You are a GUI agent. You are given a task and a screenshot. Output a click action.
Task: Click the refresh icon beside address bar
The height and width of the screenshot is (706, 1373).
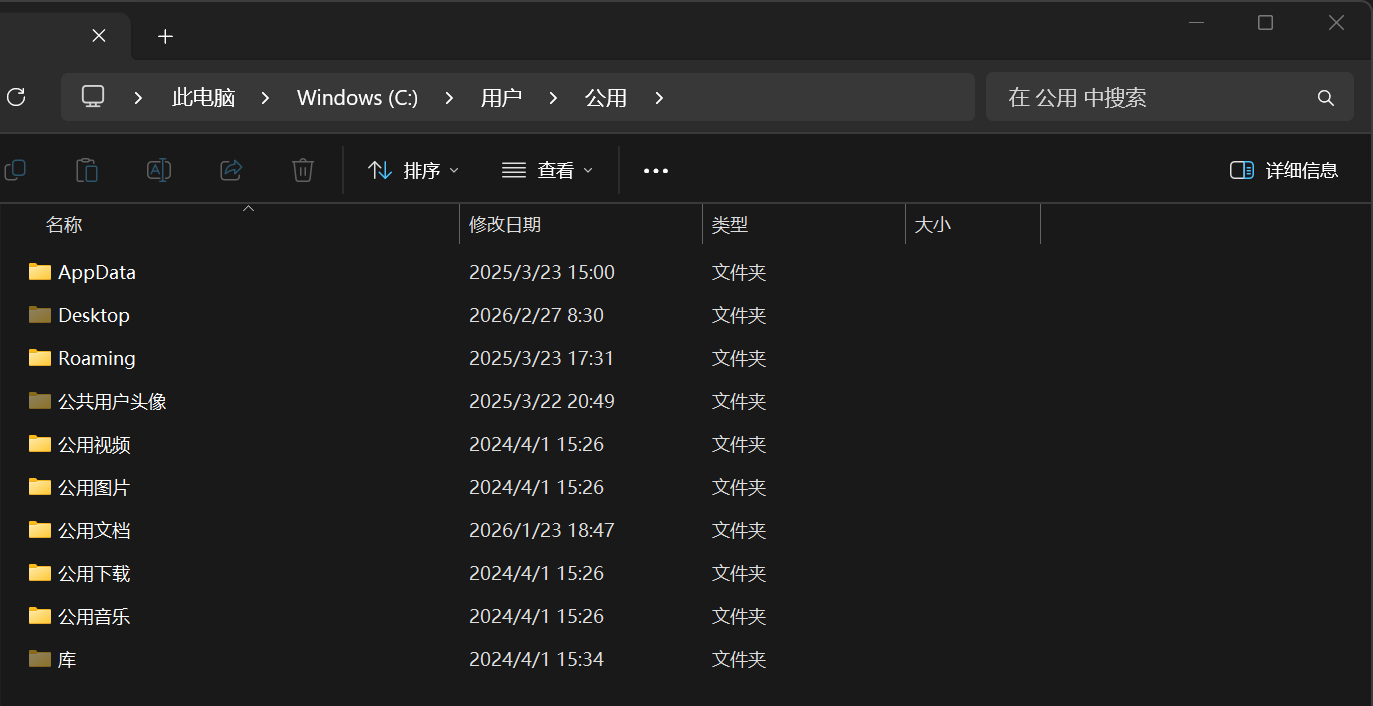click(16, 97)
